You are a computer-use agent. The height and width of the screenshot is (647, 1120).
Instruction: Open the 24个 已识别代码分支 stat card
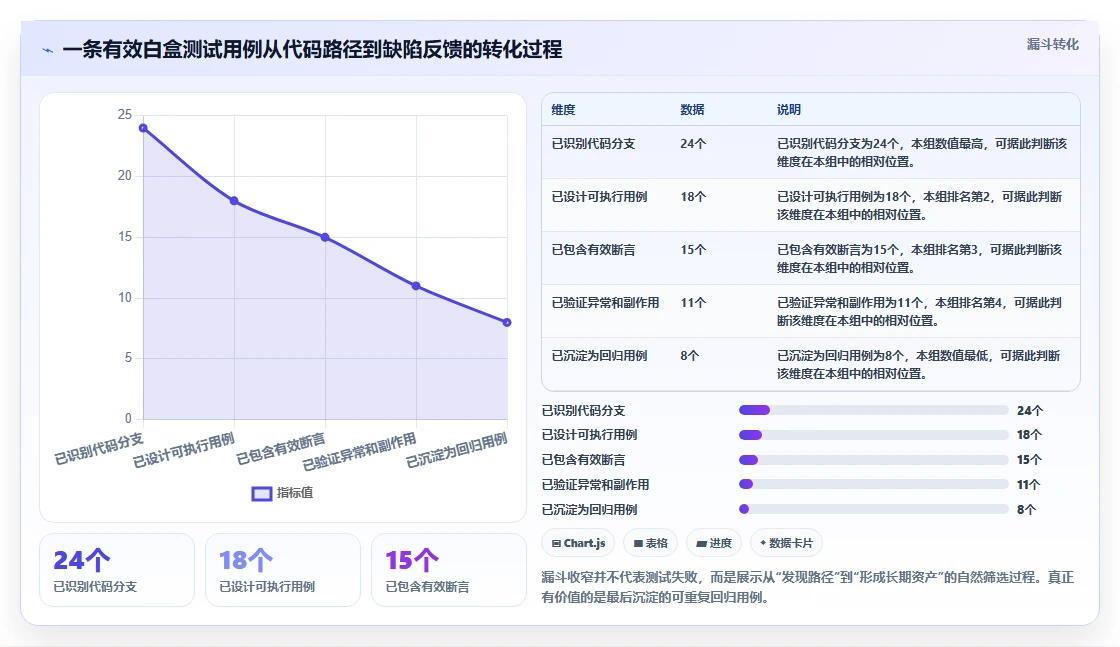pos(117,570)
